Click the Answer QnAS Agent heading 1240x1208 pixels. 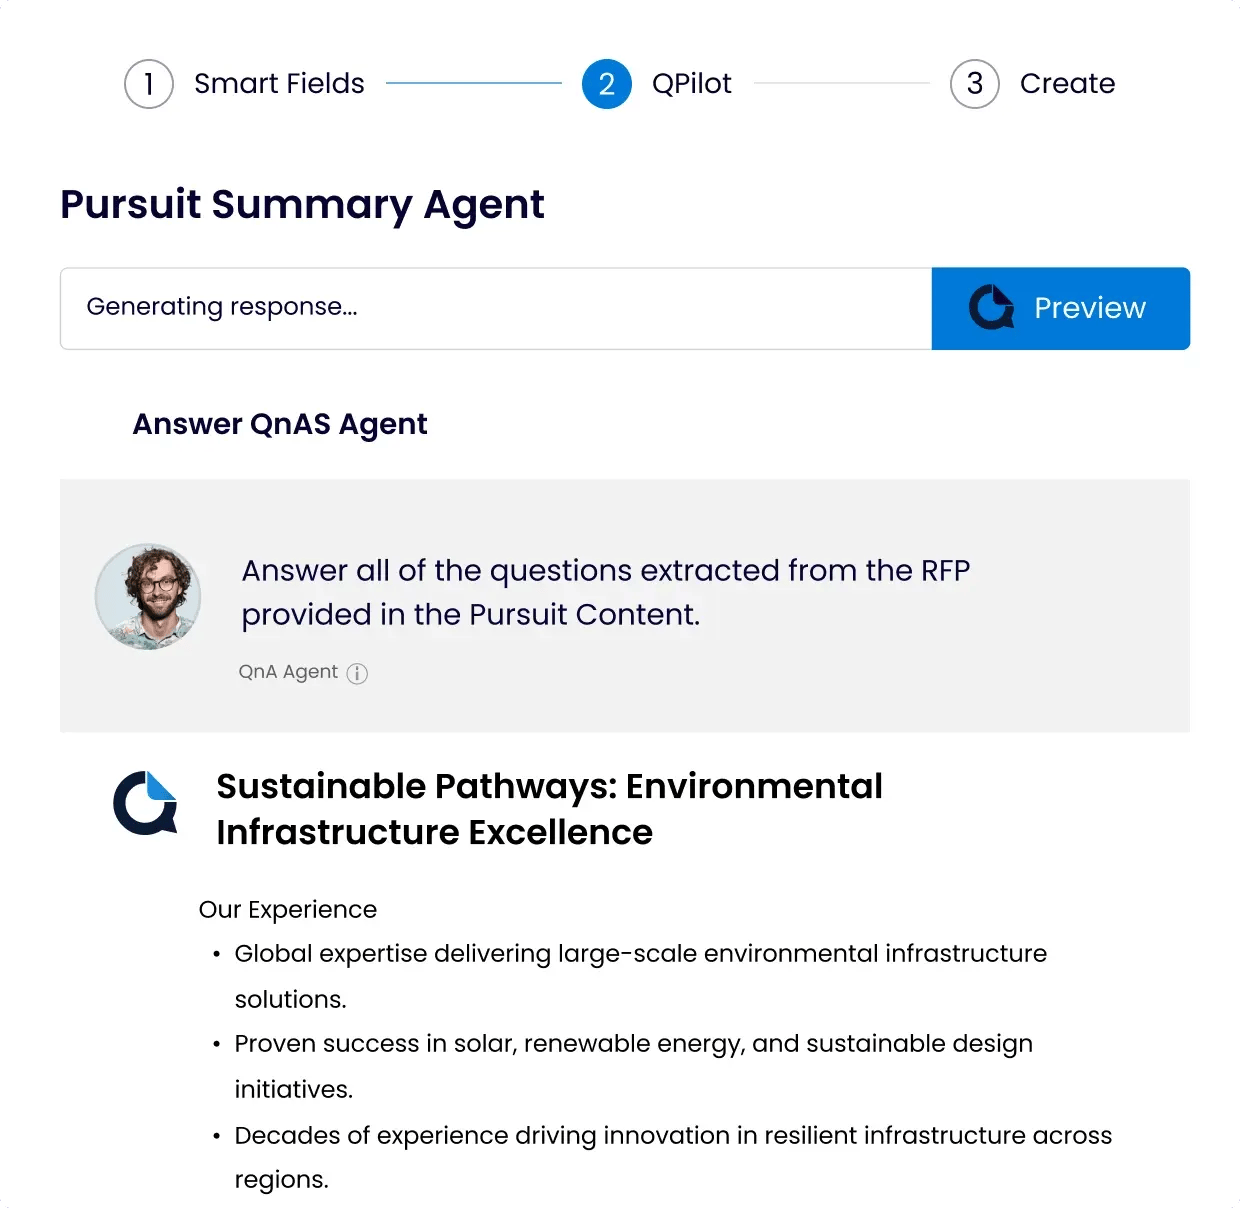[x=280, y=424]
